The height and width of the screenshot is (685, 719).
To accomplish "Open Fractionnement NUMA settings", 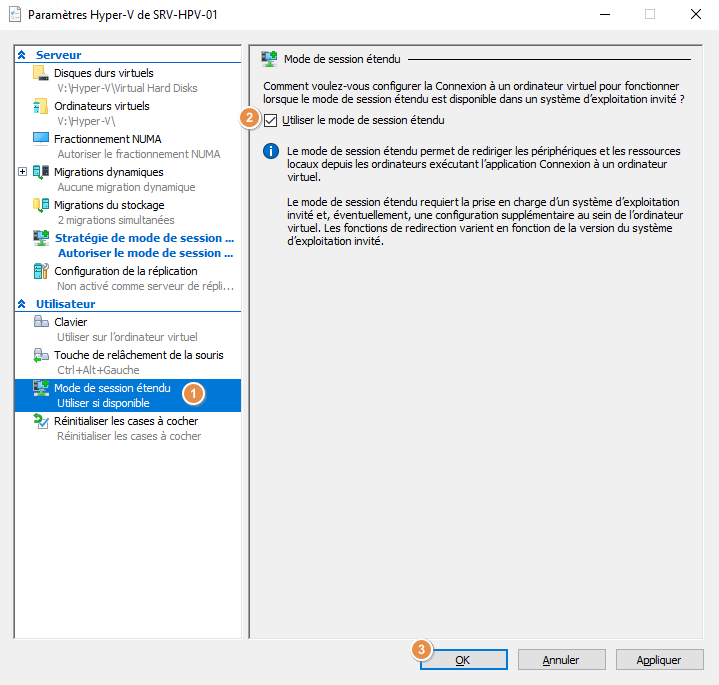I will [x=108, y=139].
